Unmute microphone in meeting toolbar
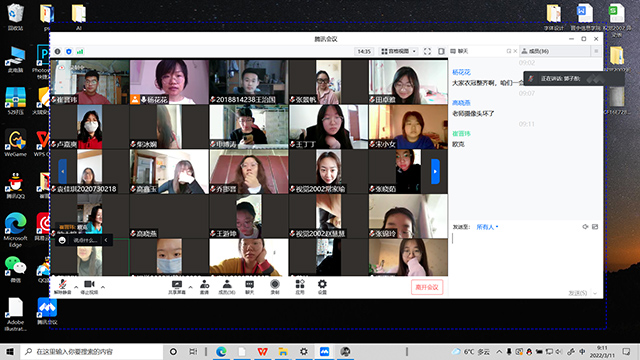The height and width of the screenshot is (360, 640). click(x=62, y=287)
